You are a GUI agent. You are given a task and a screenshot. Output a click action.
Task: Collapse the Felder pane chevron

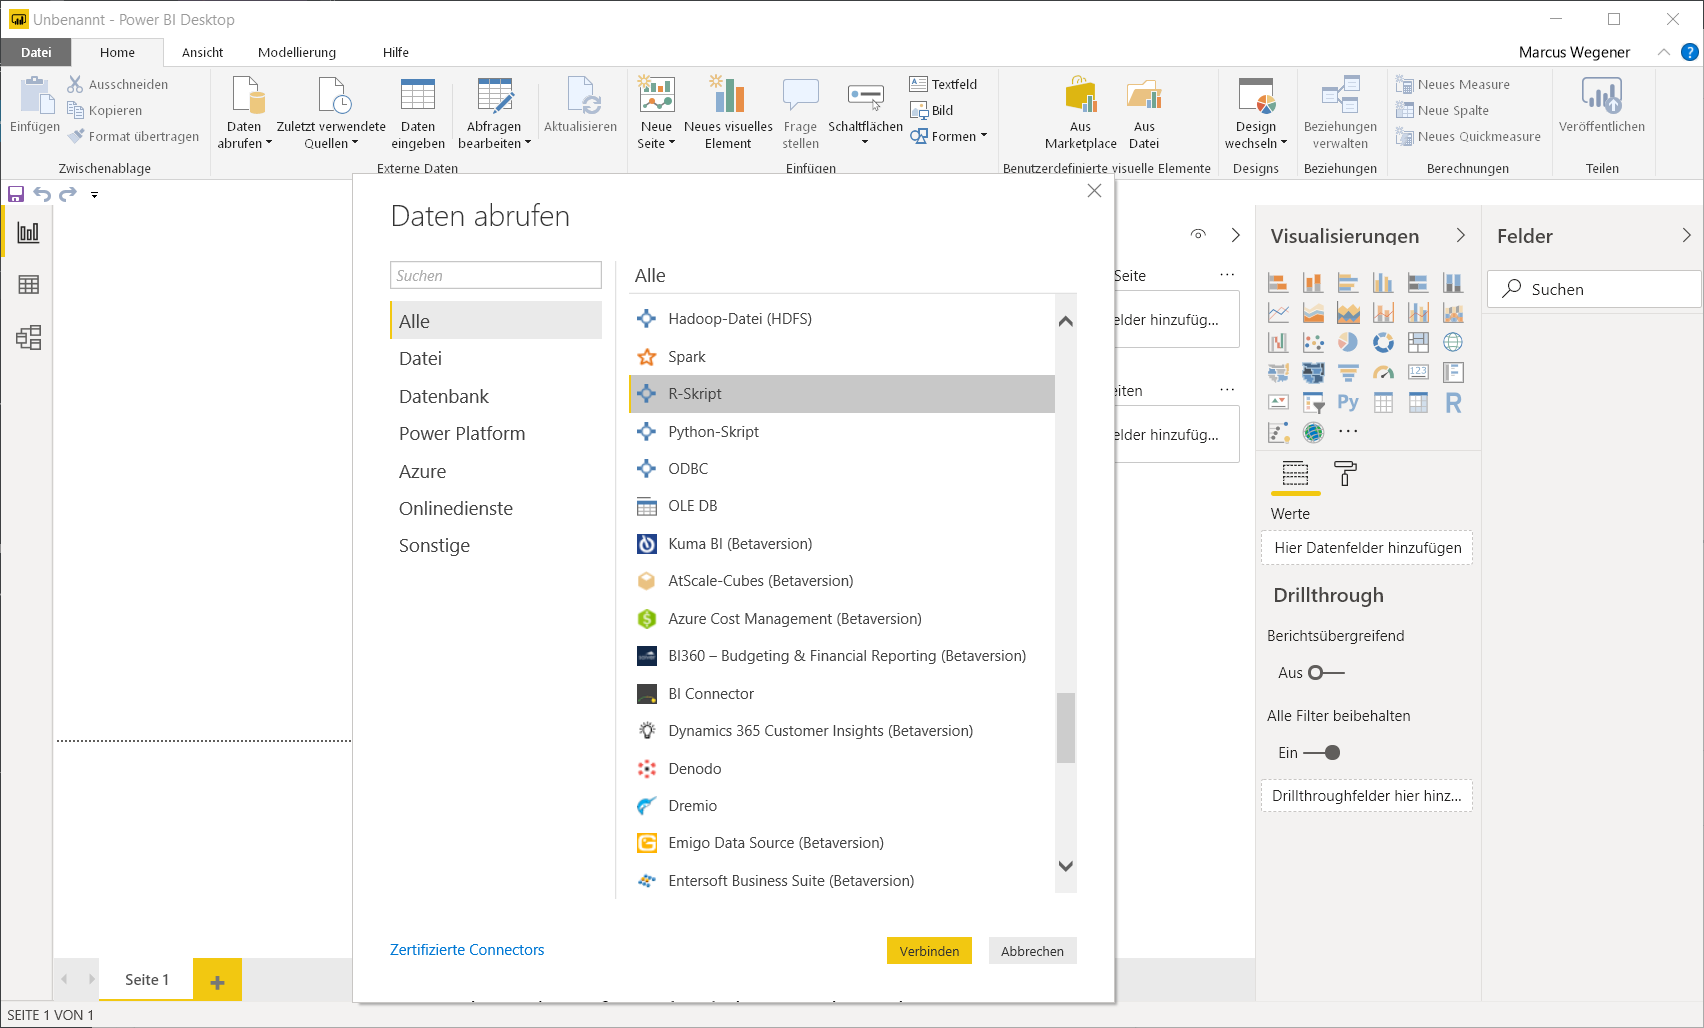pos(1686,236)
